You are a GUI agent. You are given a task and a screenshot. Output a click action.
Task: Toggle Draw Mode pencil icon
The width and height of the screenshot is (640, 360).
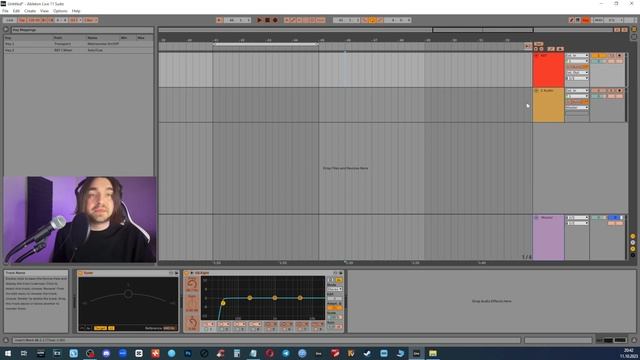click(x=571, y=20)
